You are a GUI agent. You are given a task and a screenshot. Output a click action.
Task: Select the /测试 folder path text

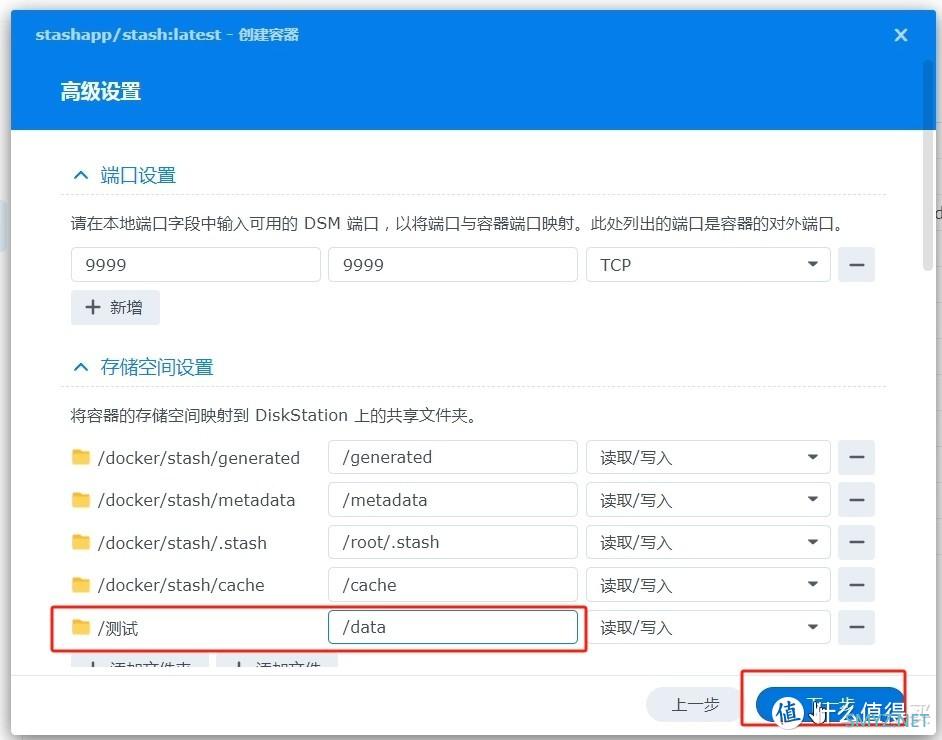118,628
